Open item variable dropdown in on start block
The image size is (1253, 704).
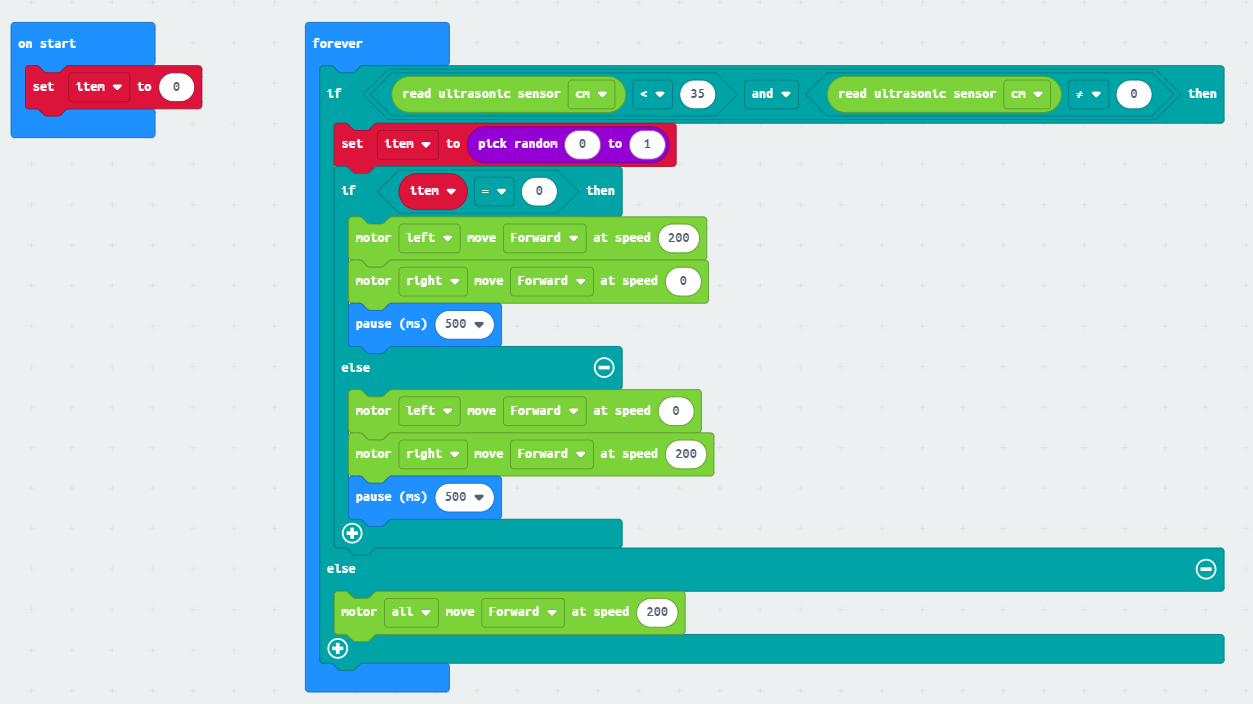coord(99,87)
